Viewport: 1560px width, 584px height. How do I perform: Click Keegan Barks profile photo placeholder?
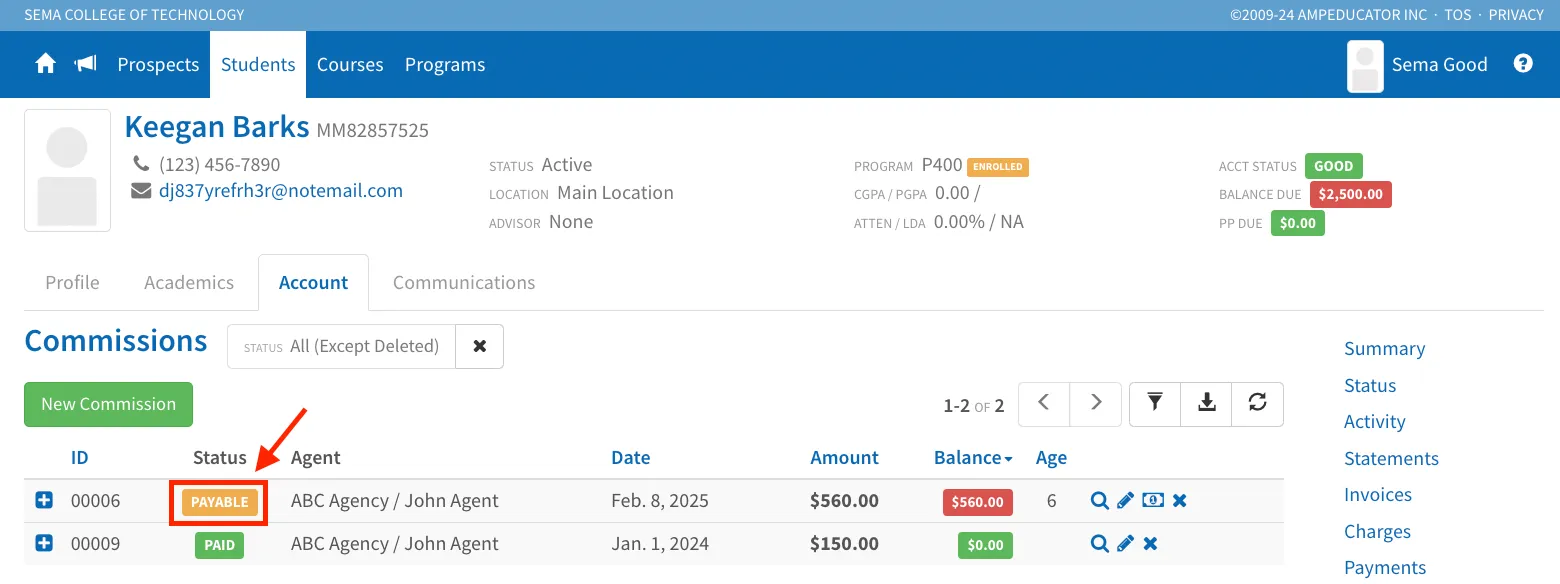(67, 170)
